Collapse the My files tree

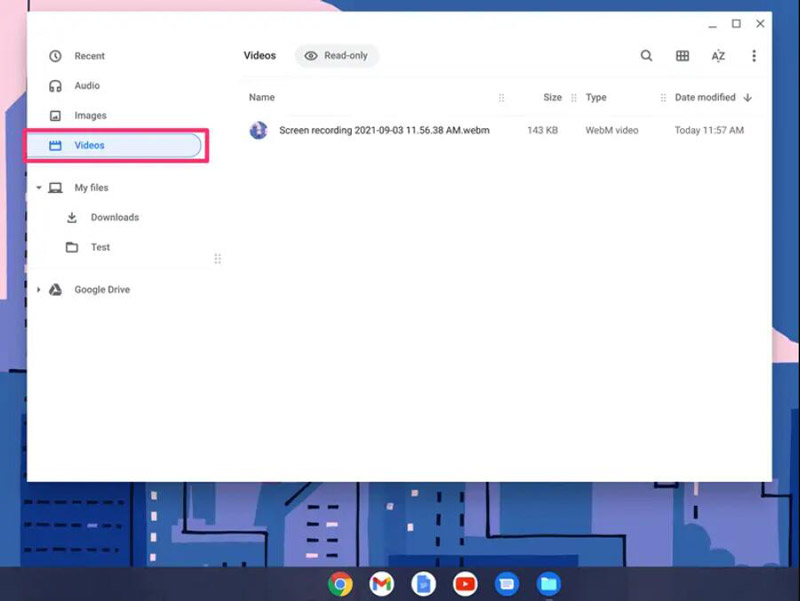(39, 188)
